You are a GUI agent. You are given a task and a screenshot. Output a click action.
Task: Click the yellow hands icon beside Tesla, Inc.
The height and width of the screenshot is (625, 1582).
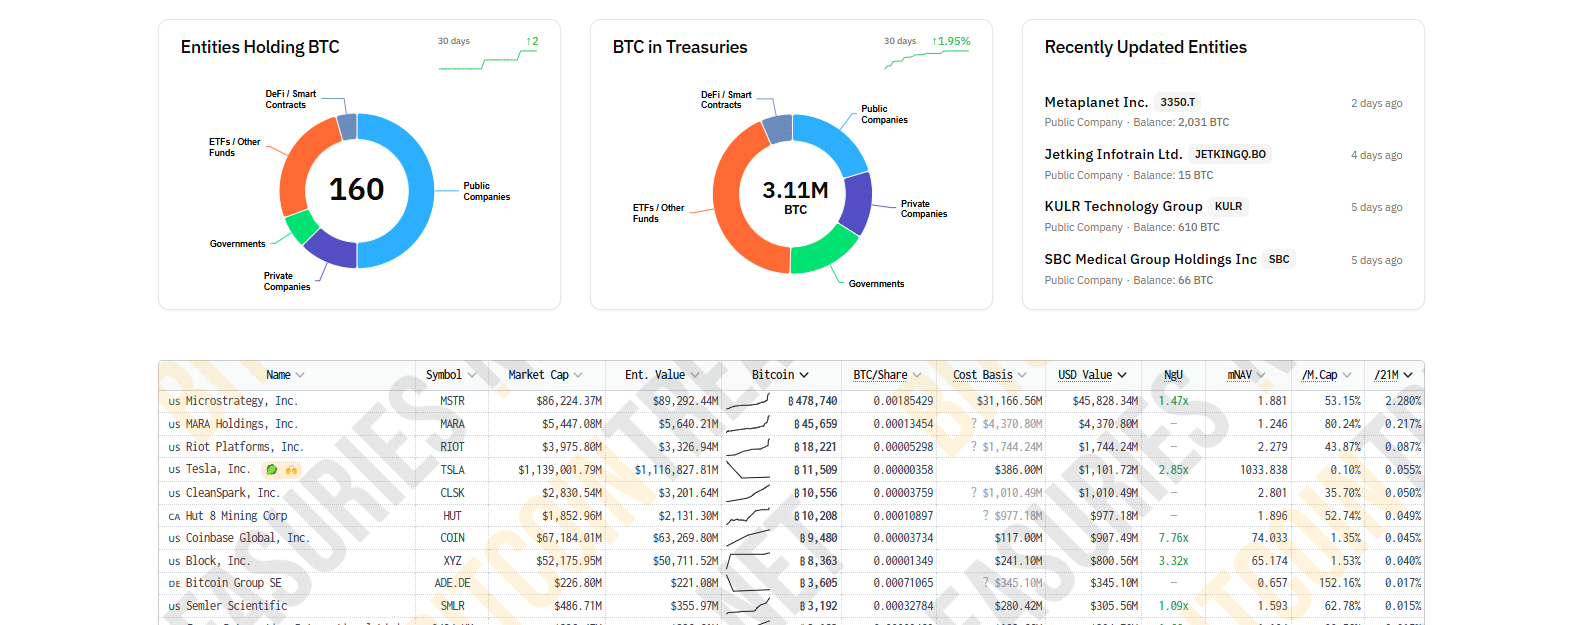[291, 470]
